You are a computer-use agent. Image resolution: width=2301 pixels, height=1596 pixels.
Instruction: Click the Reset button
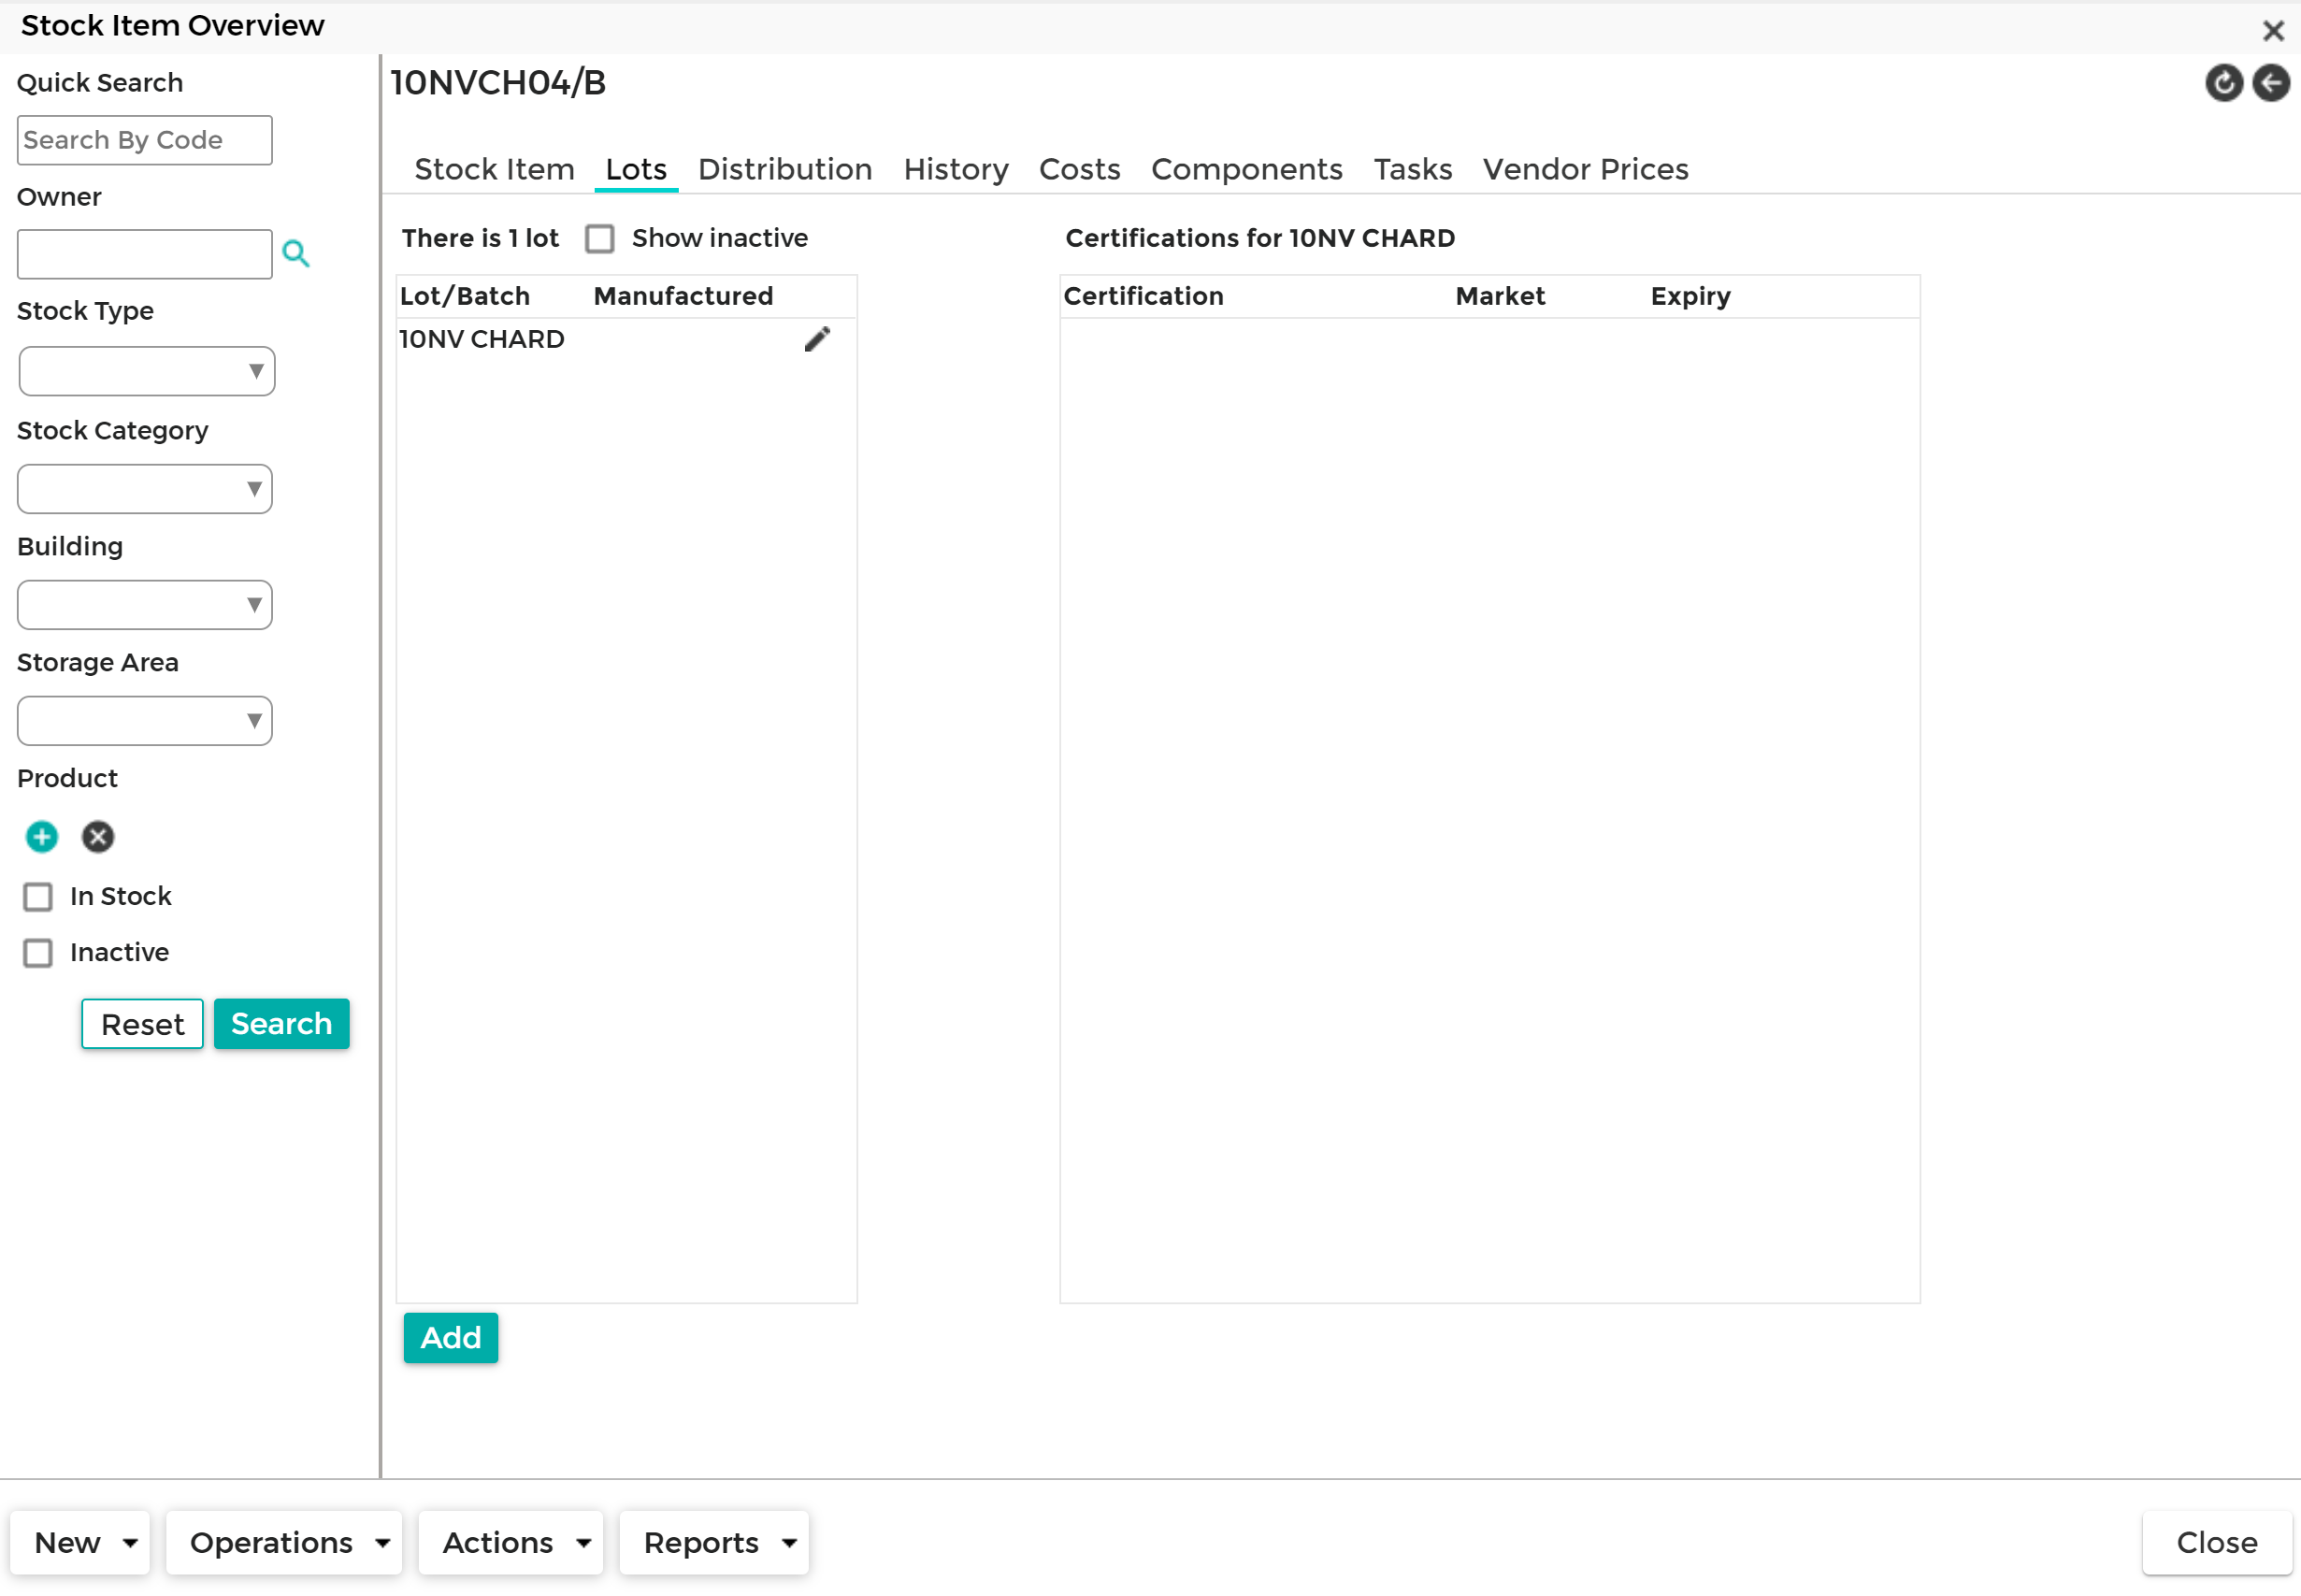[143, 1024]
